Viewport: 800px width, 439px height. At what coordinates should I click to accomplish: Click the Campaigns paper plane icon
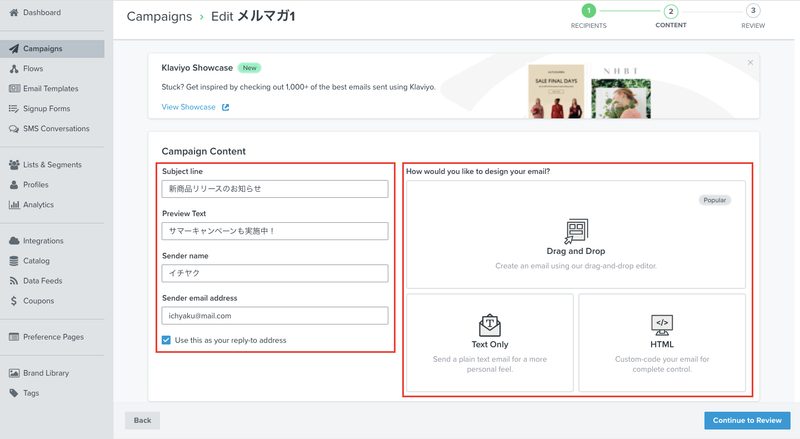point(14,48)
